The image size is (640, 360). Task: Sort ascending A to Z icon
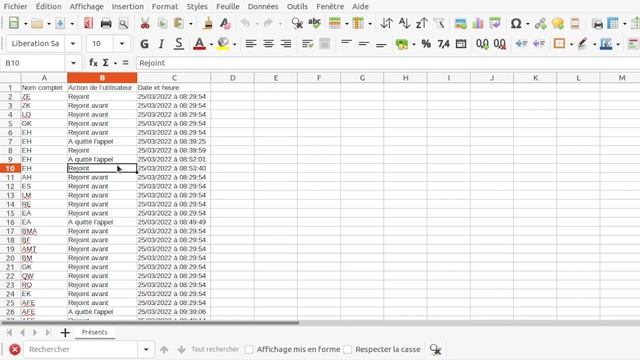(x=404, y=23)
